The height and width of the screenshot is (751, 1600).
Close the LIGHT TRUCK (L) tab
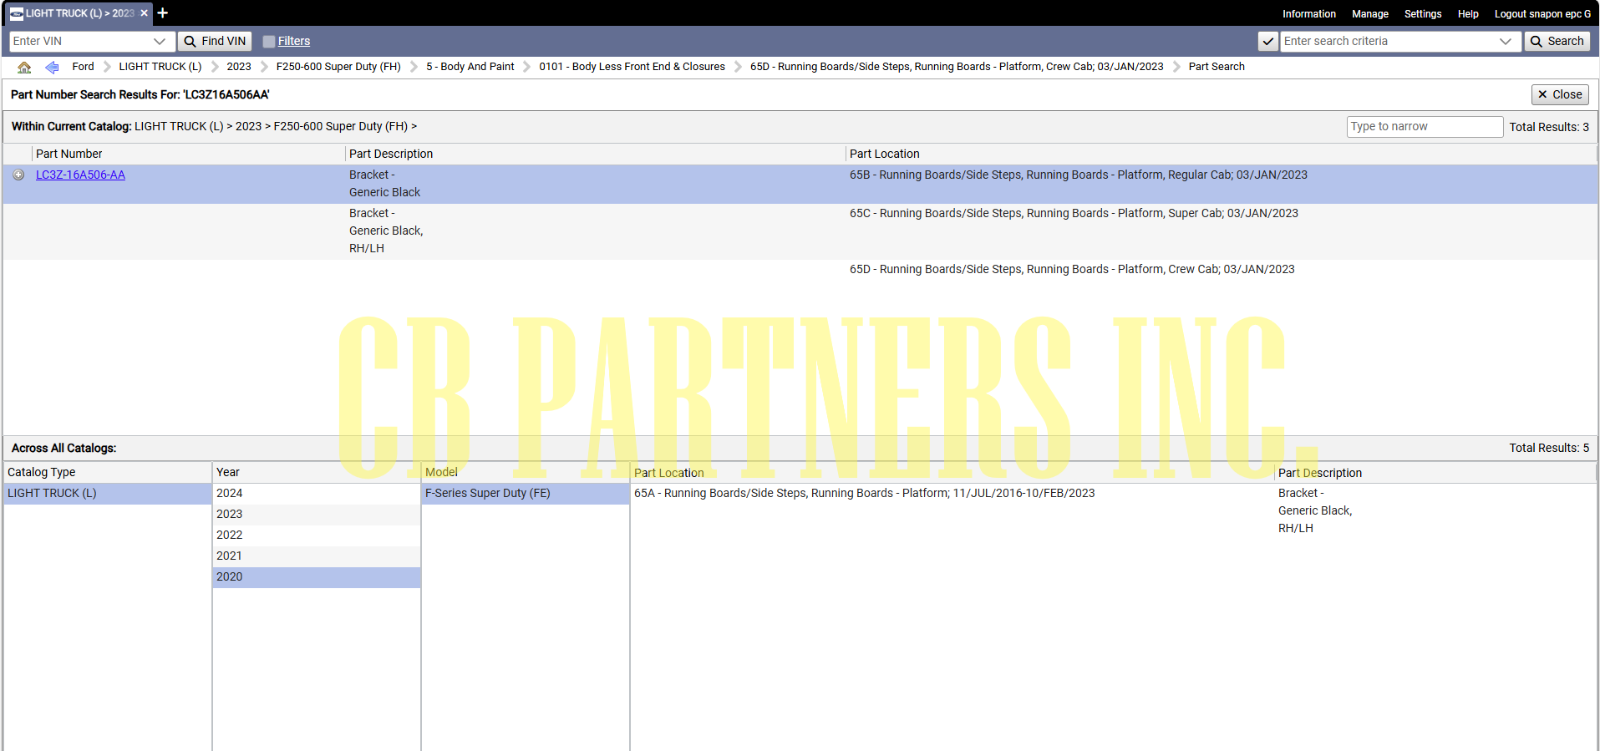pos(144,13)
